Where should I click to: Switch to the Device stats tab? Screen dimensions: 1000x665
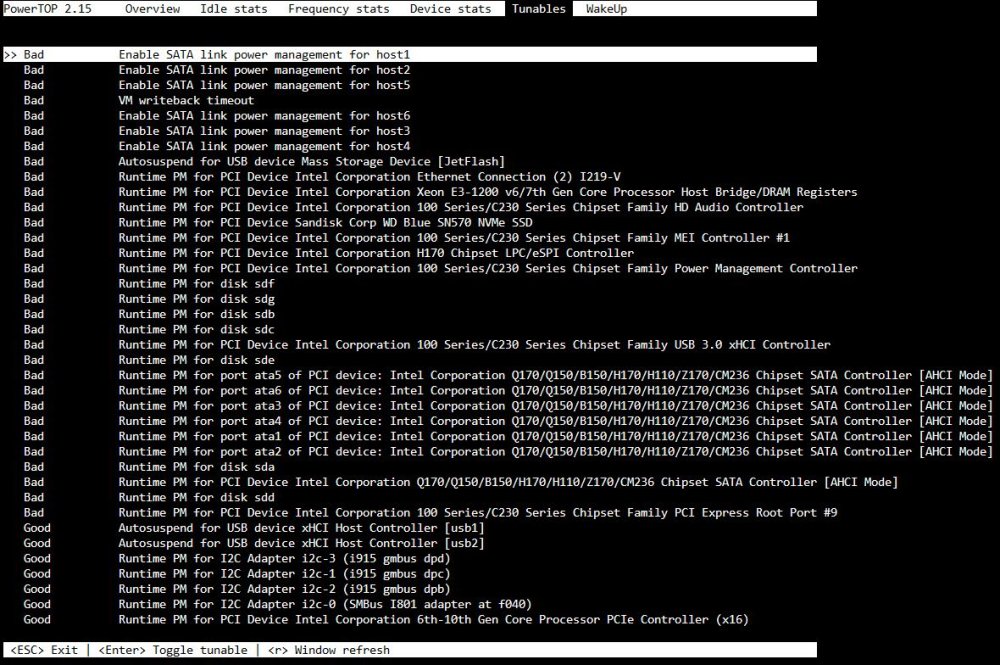(x=450, y=9)
